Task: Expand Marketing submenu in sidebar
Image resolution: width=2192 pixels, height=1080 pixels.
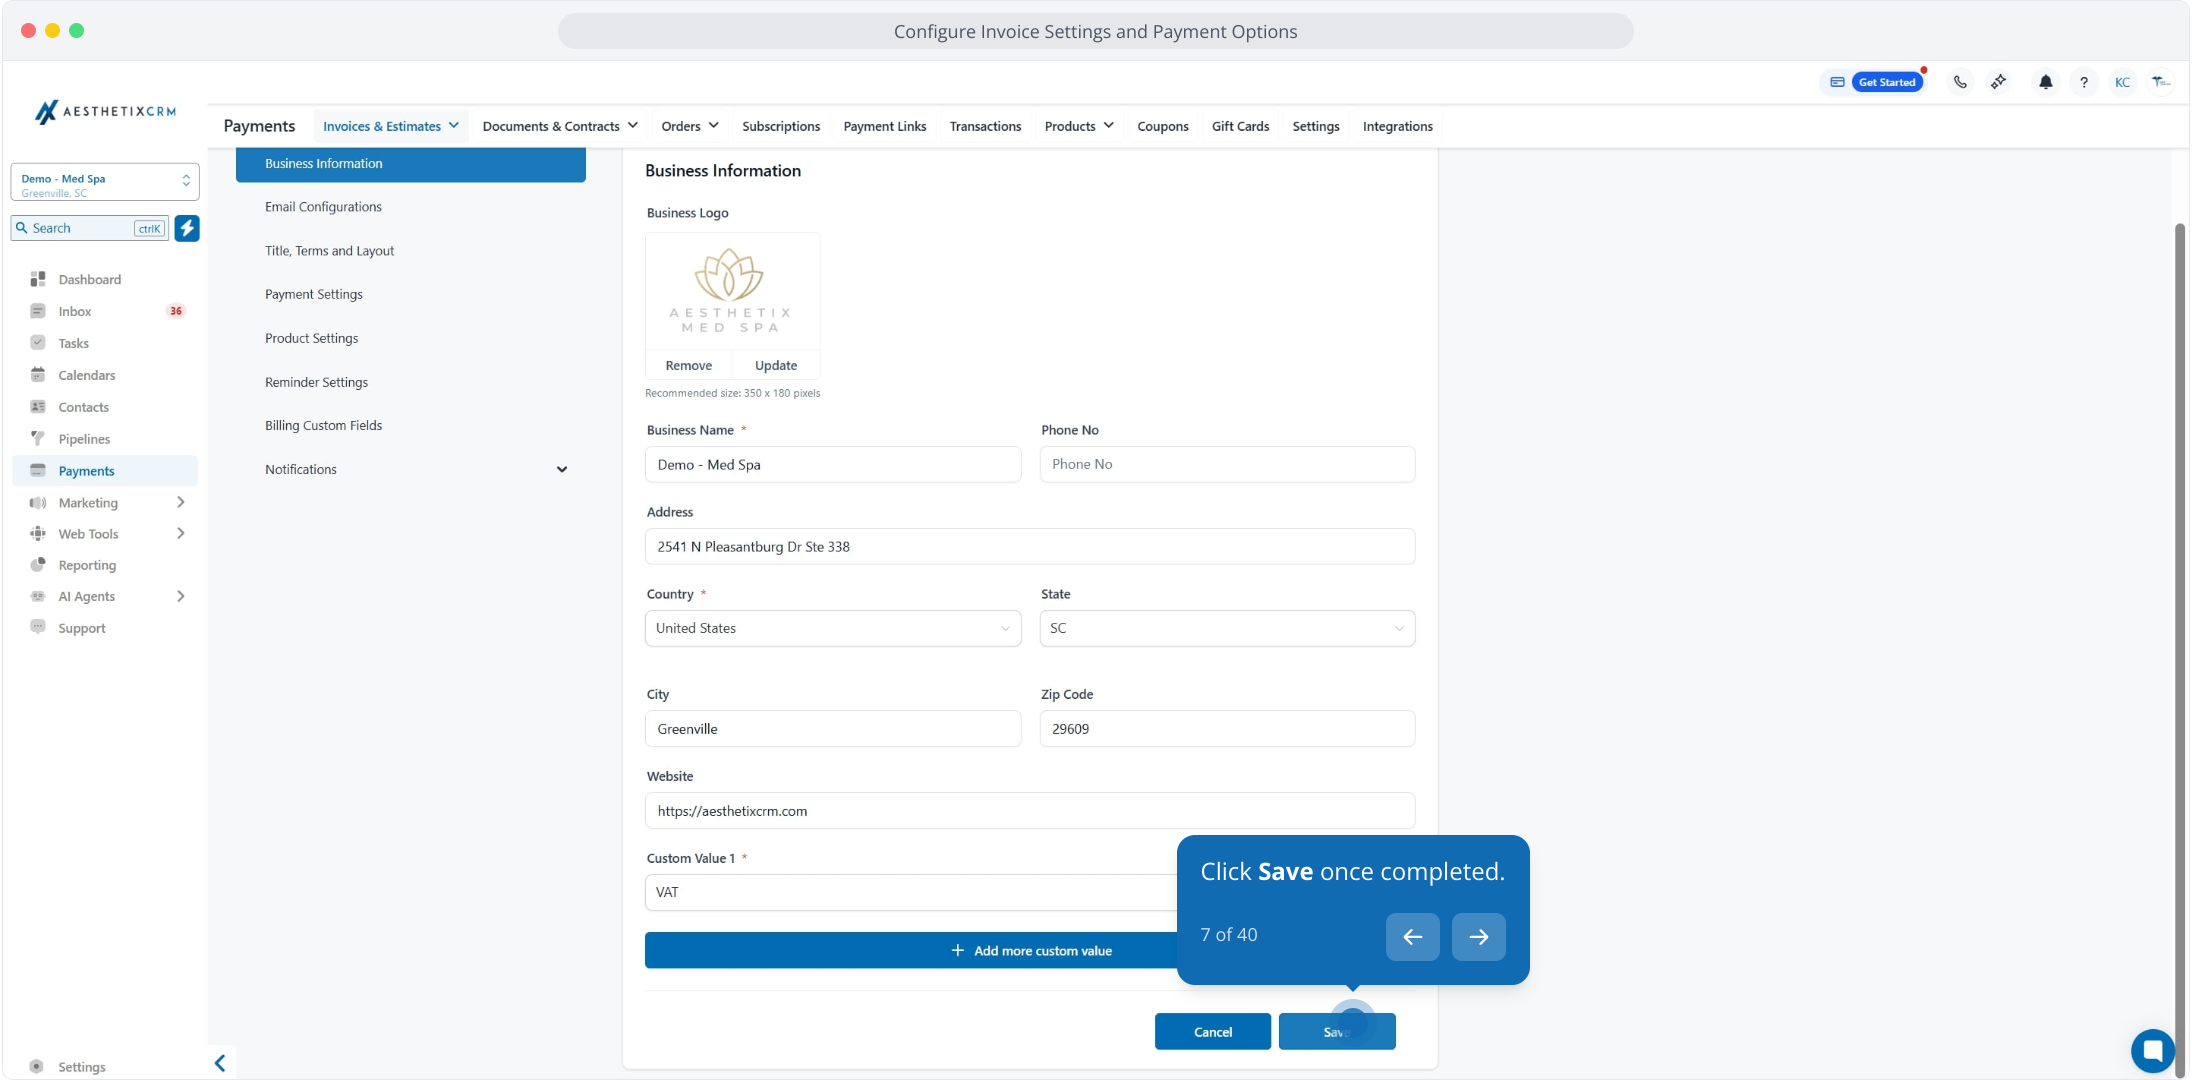Action: pos(180,502)
